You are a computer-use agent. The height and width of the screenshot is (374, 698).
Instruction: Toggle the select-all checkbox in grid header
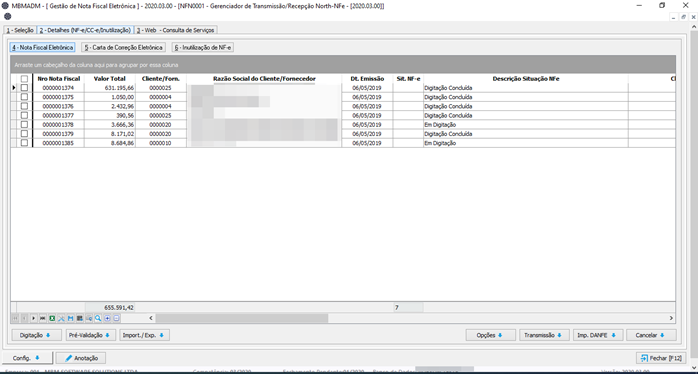(x=24, y=79)
